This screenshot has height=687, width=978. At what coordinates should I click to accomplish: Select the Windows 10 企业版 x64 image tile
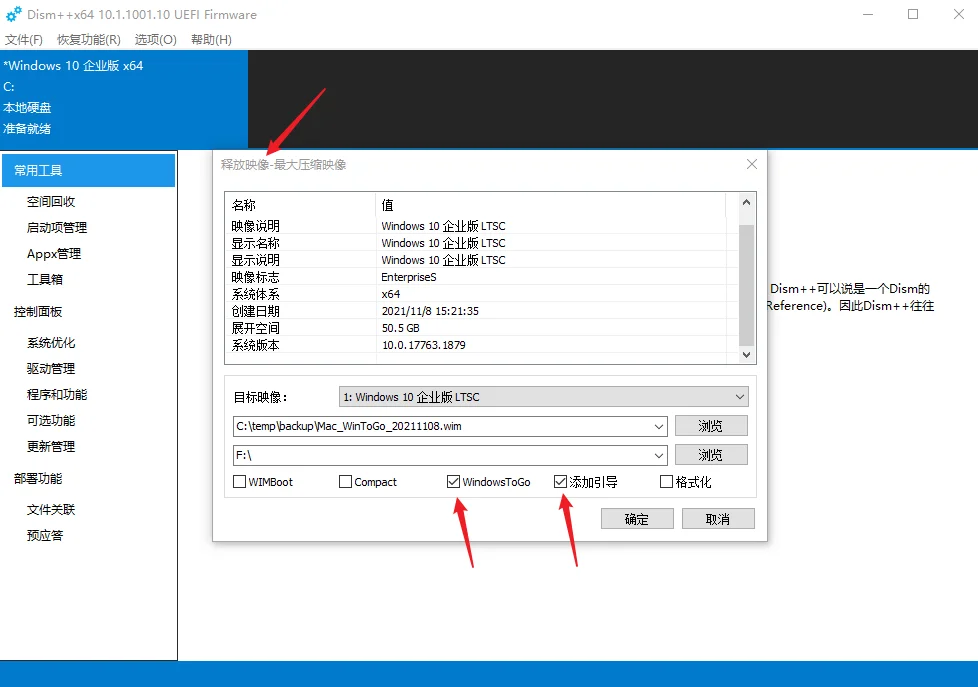(x=124, y=99)
